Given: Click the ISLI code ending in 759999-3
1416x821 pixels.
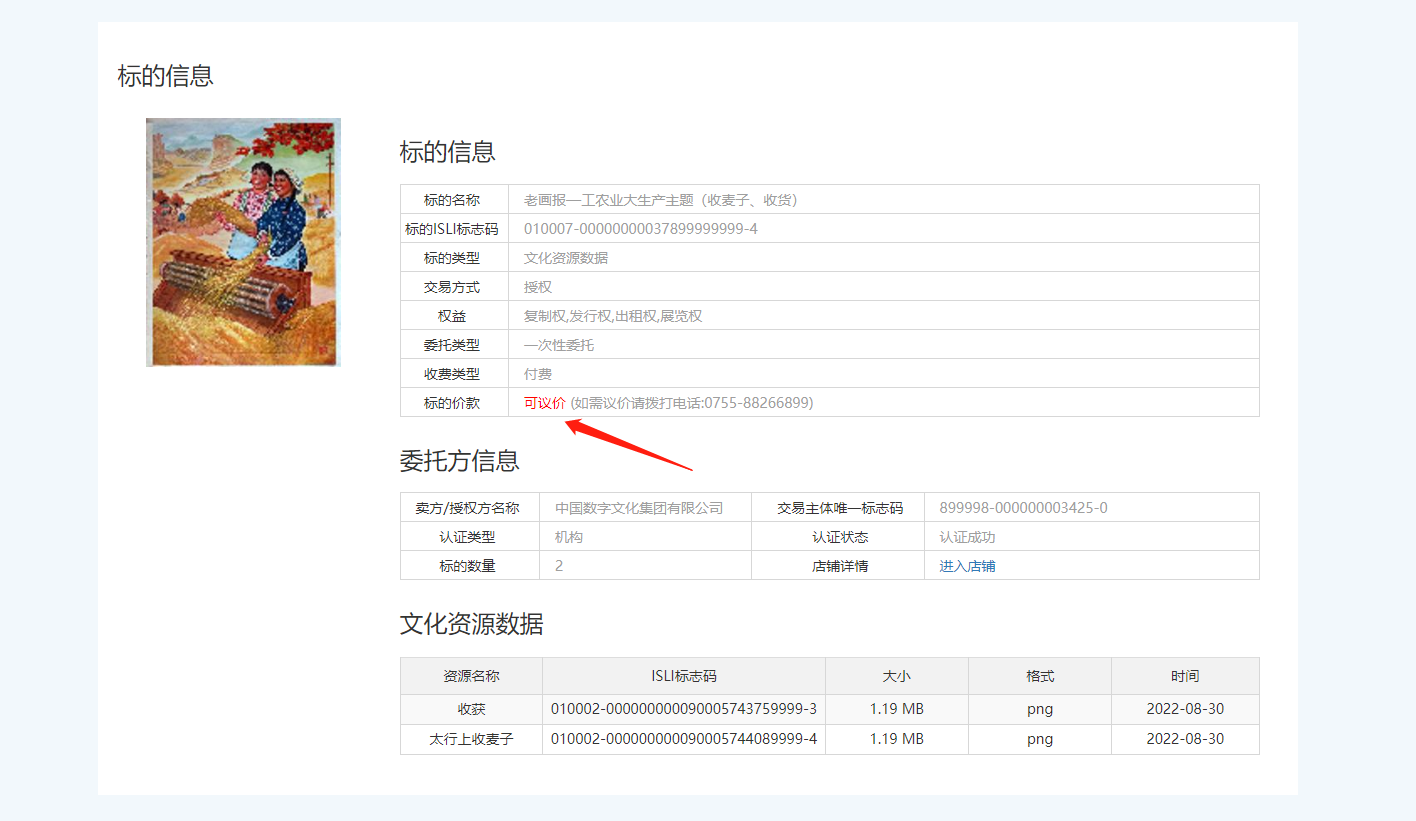Looking at the screenshot, I should coord(683,709).
